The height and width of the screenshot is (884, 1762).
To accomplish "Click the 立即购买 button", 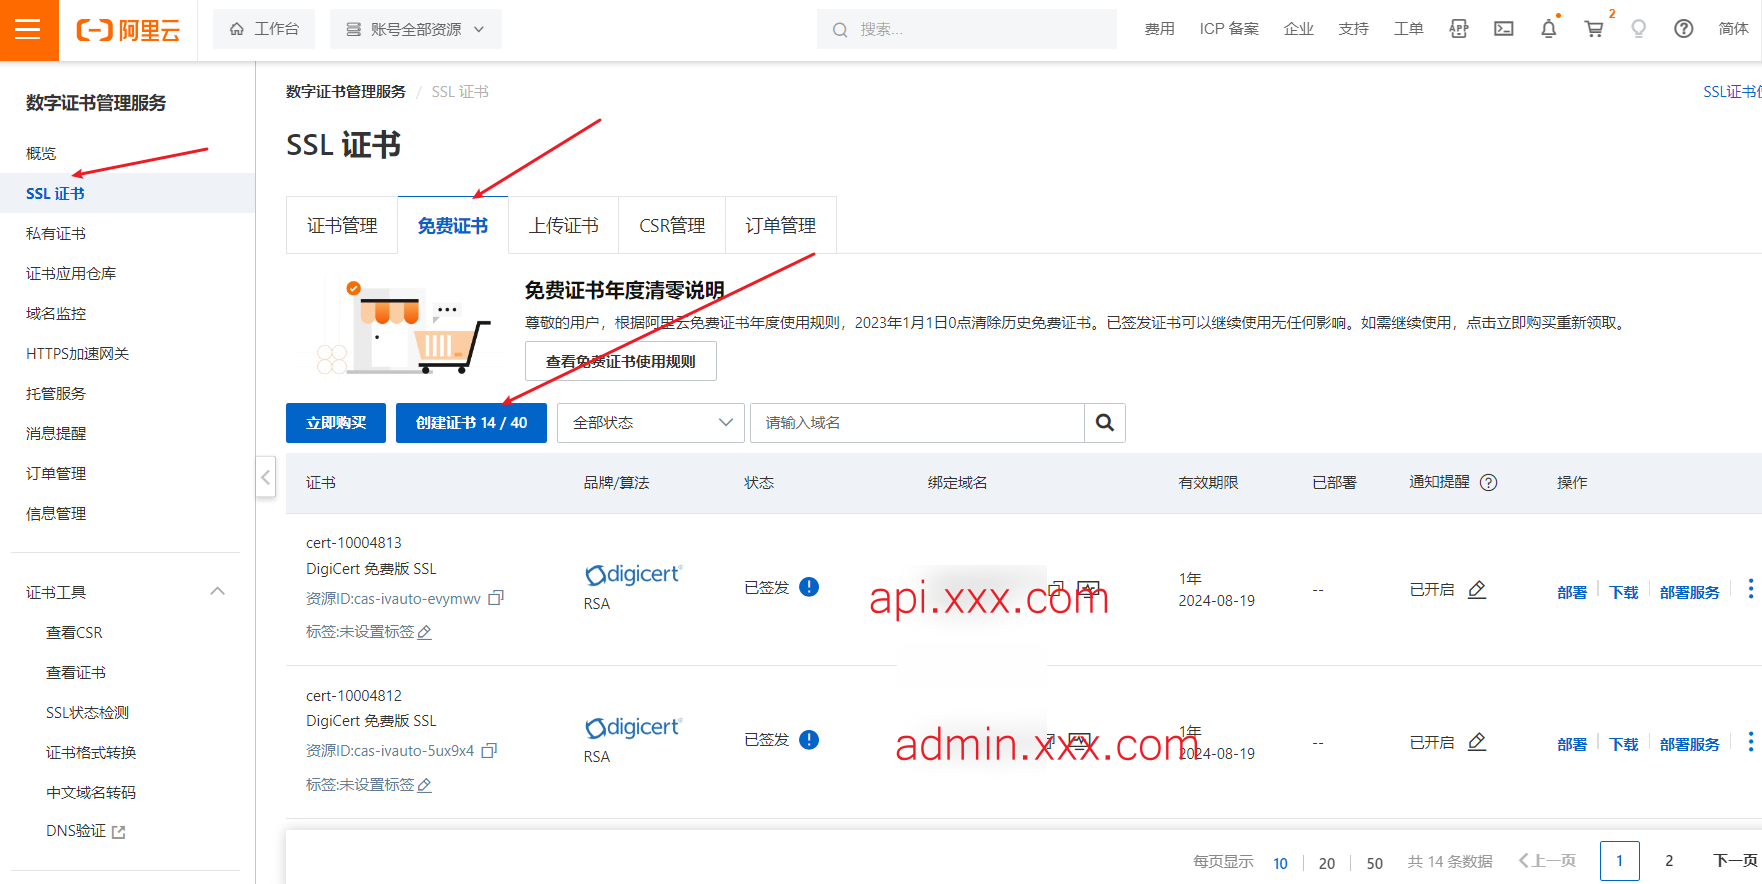I will tap(336, 423).
